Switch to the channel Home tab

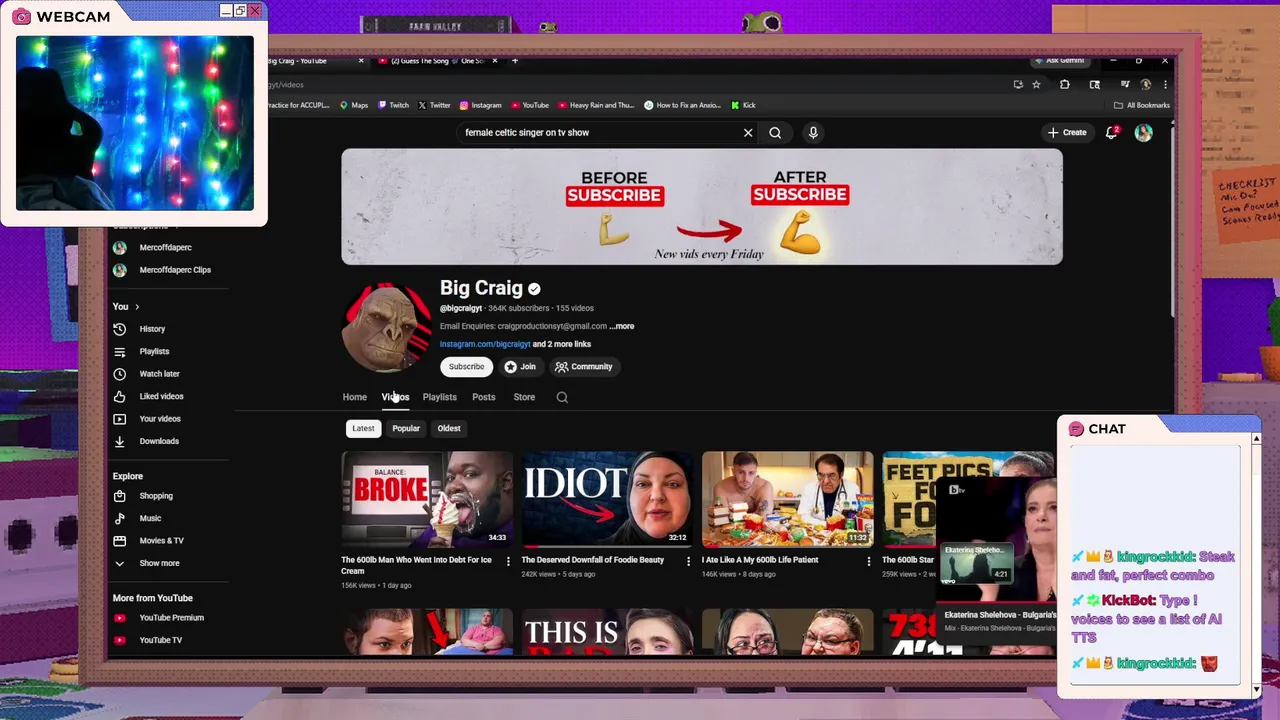(x=354, y=397)
